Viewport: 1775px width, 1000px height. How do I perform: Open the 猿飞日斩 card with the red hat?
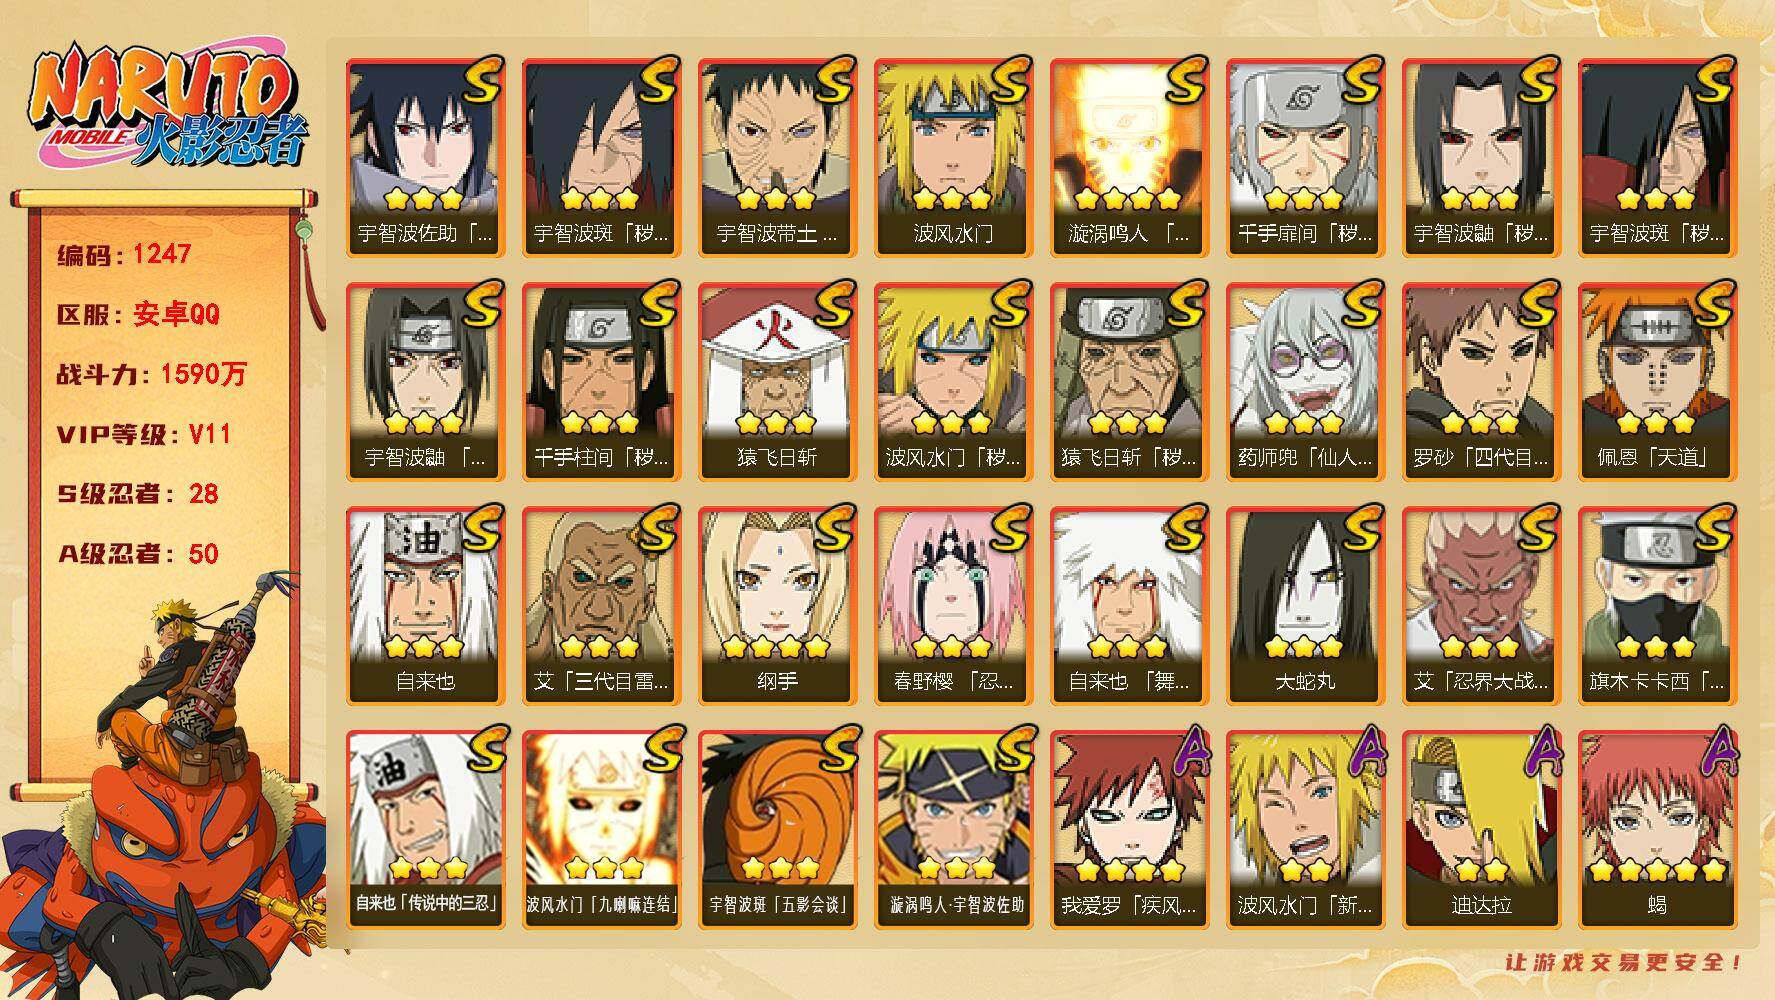click(x=777, y=381)
